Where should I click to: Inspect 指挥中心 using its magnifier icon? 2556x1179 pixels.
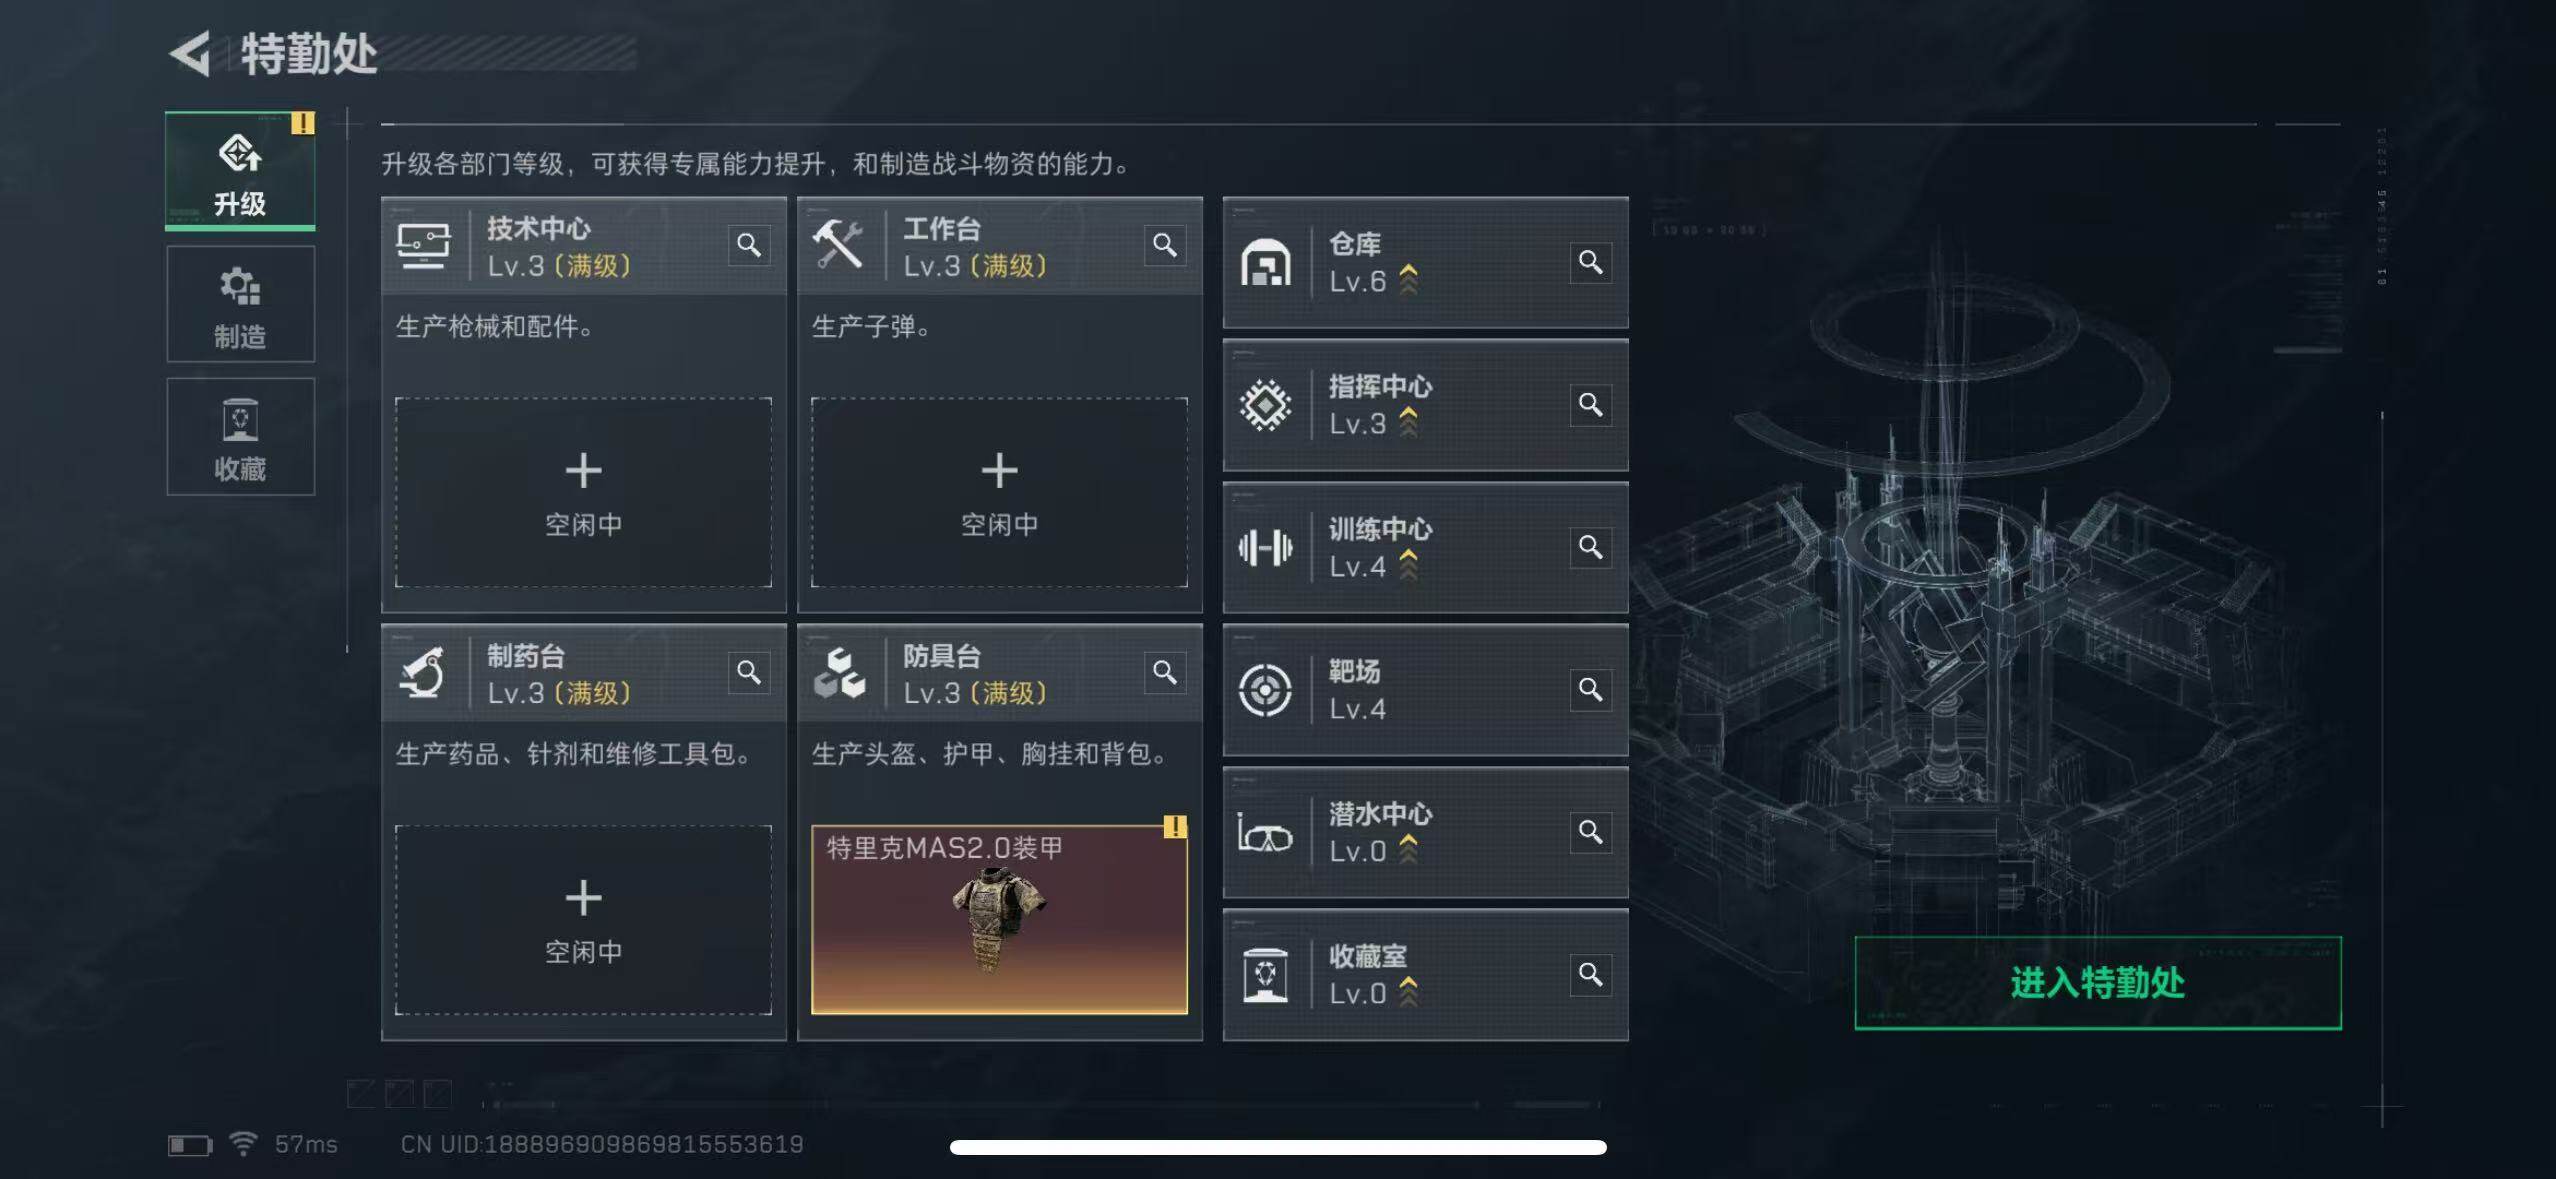pos(1591,404)
